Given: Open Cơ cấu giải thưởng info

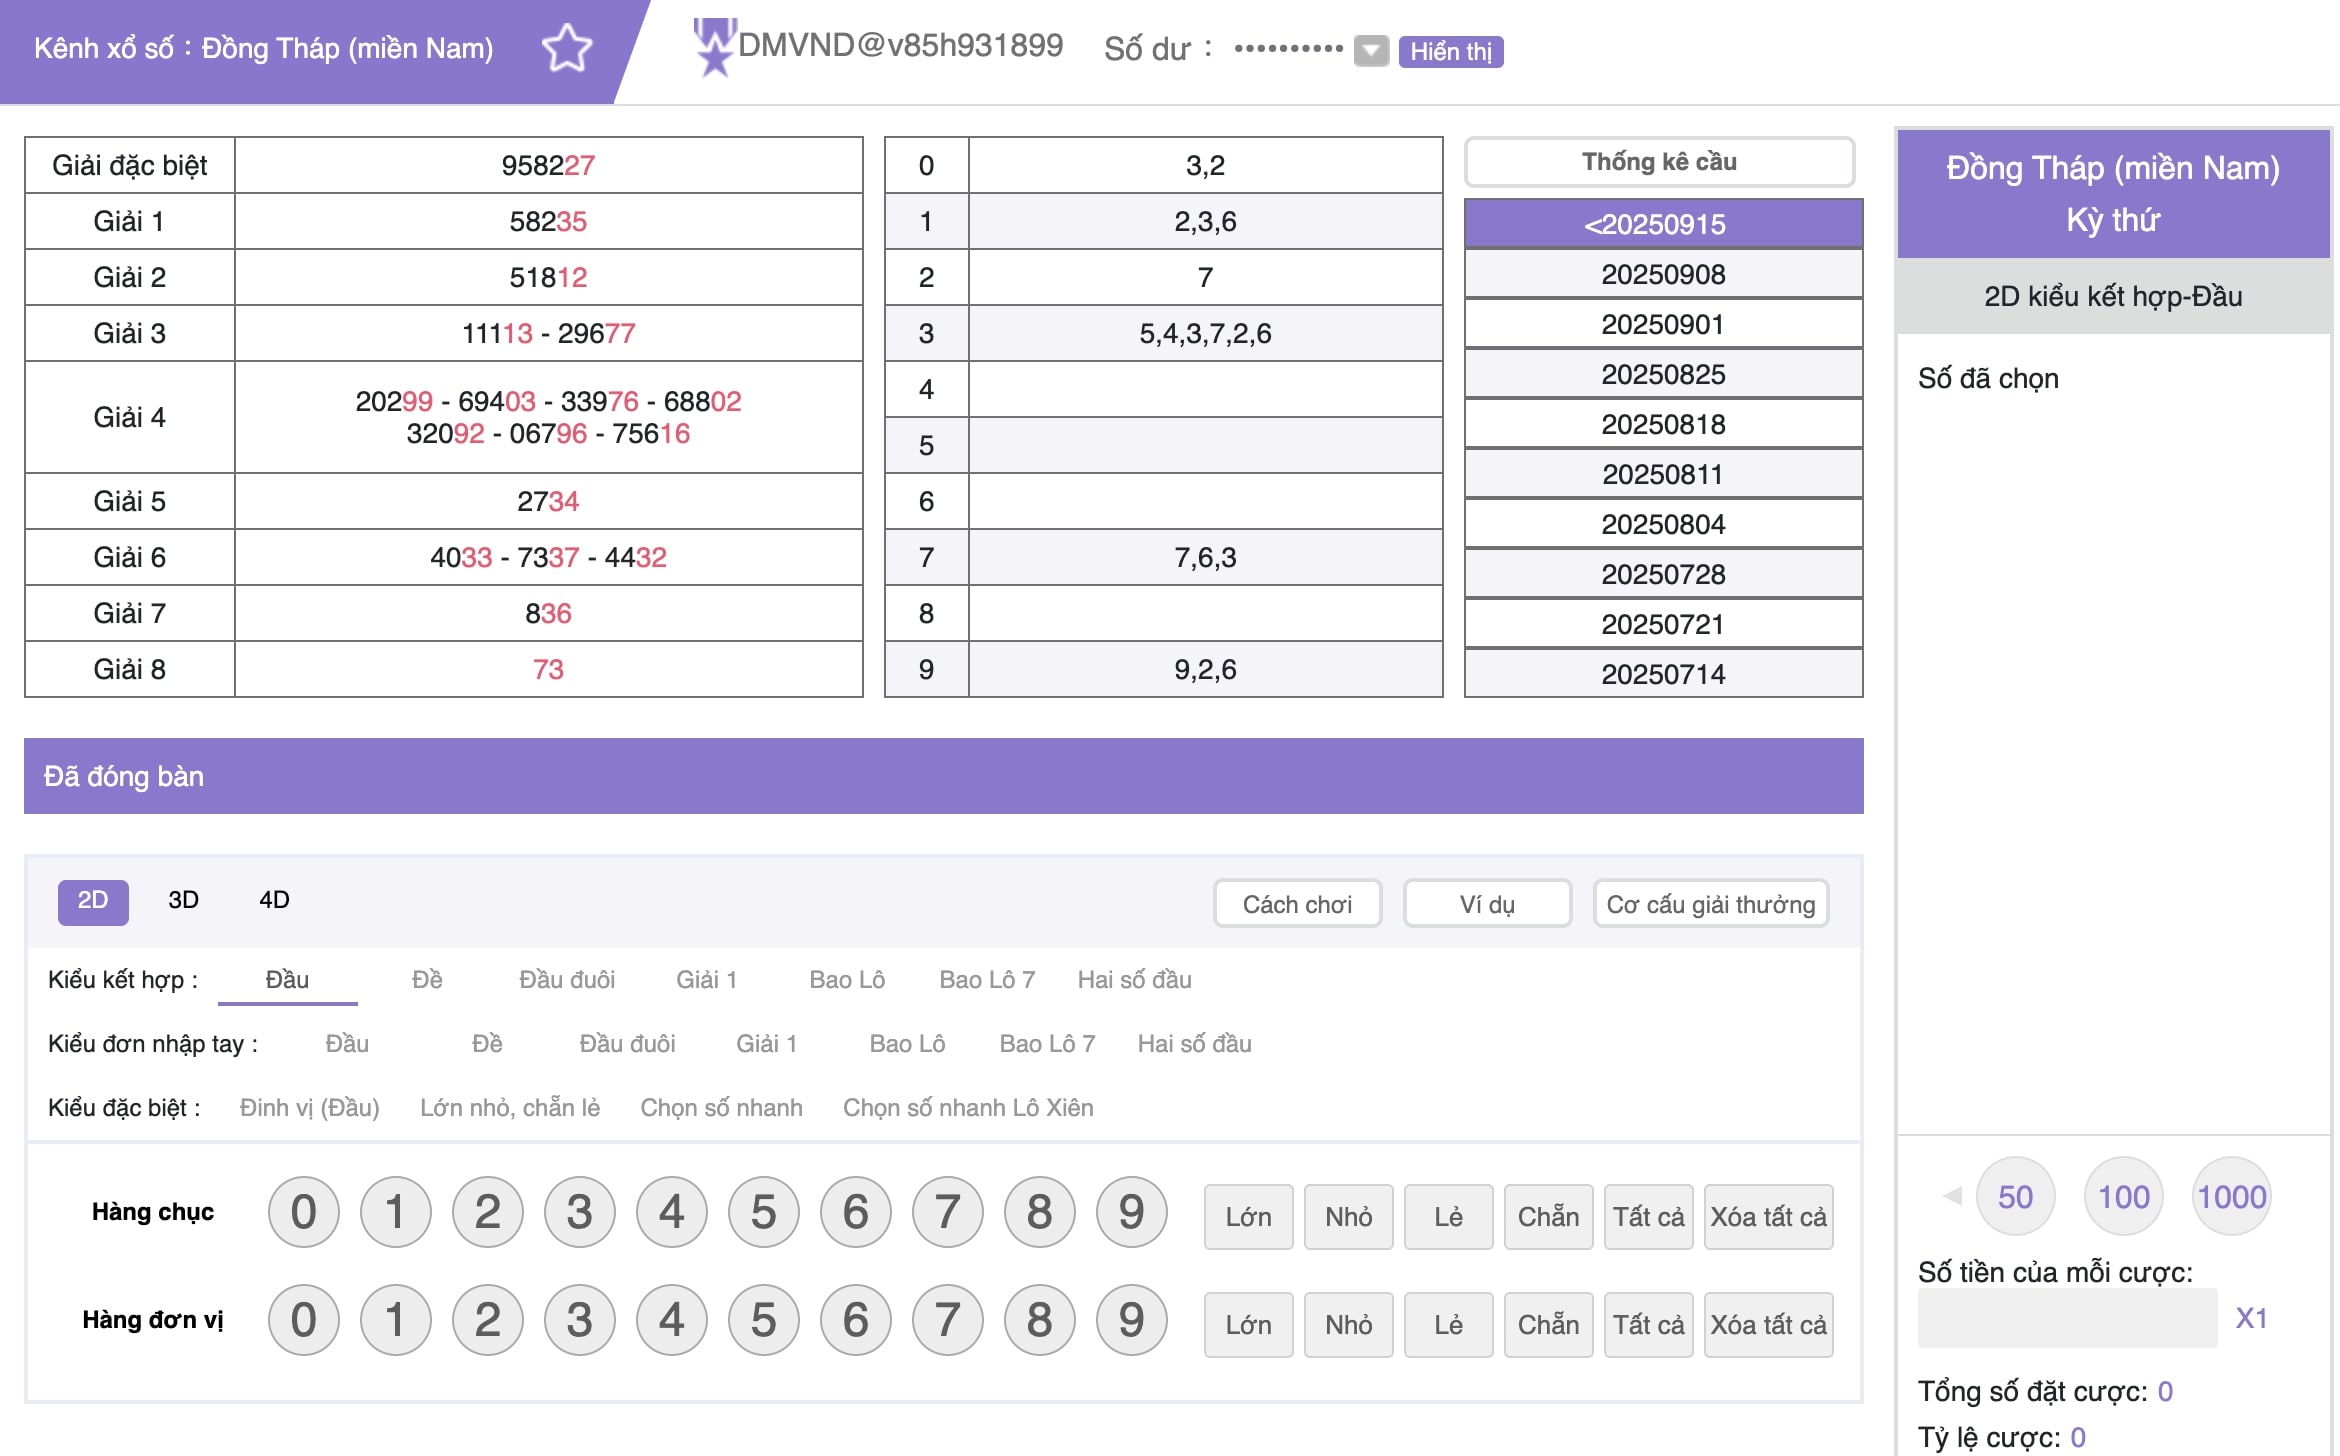Looking at the screenshot, I should [1710, 904].
